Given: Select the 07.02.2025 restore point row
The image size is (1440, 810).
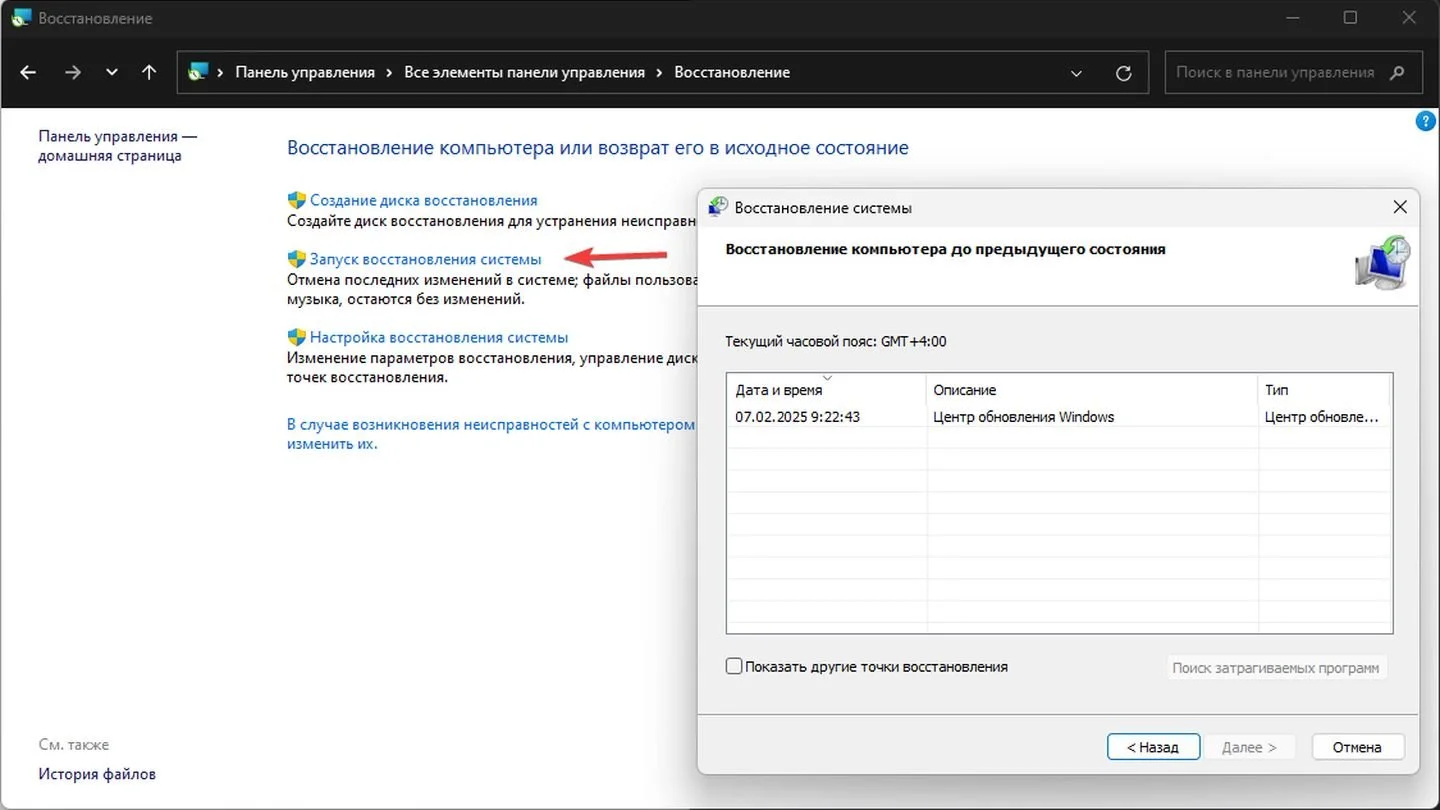Looking at the screenshot, I should [1059, 417].
